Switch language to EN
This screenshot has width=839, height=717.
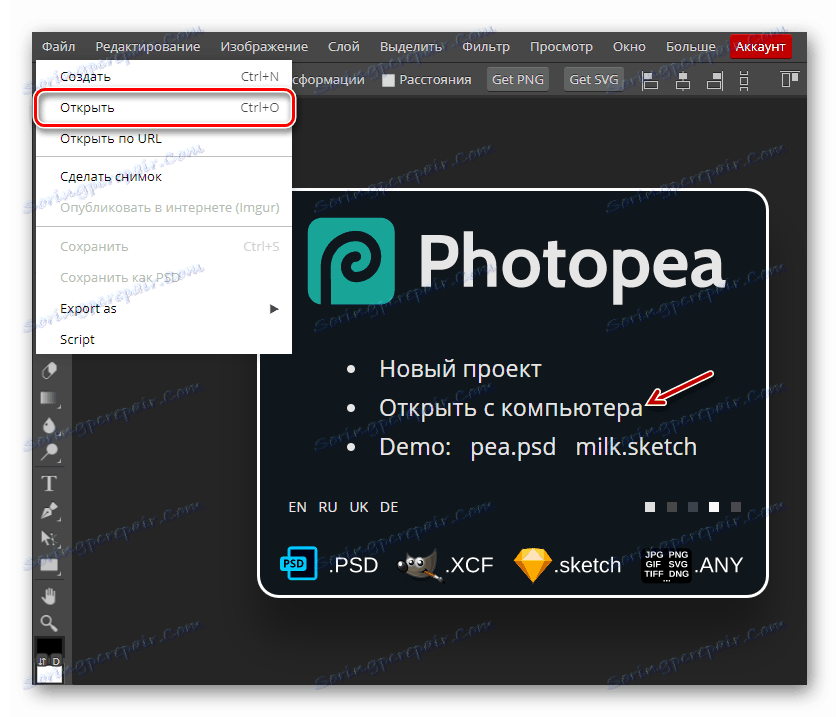[x=298, y=507]
